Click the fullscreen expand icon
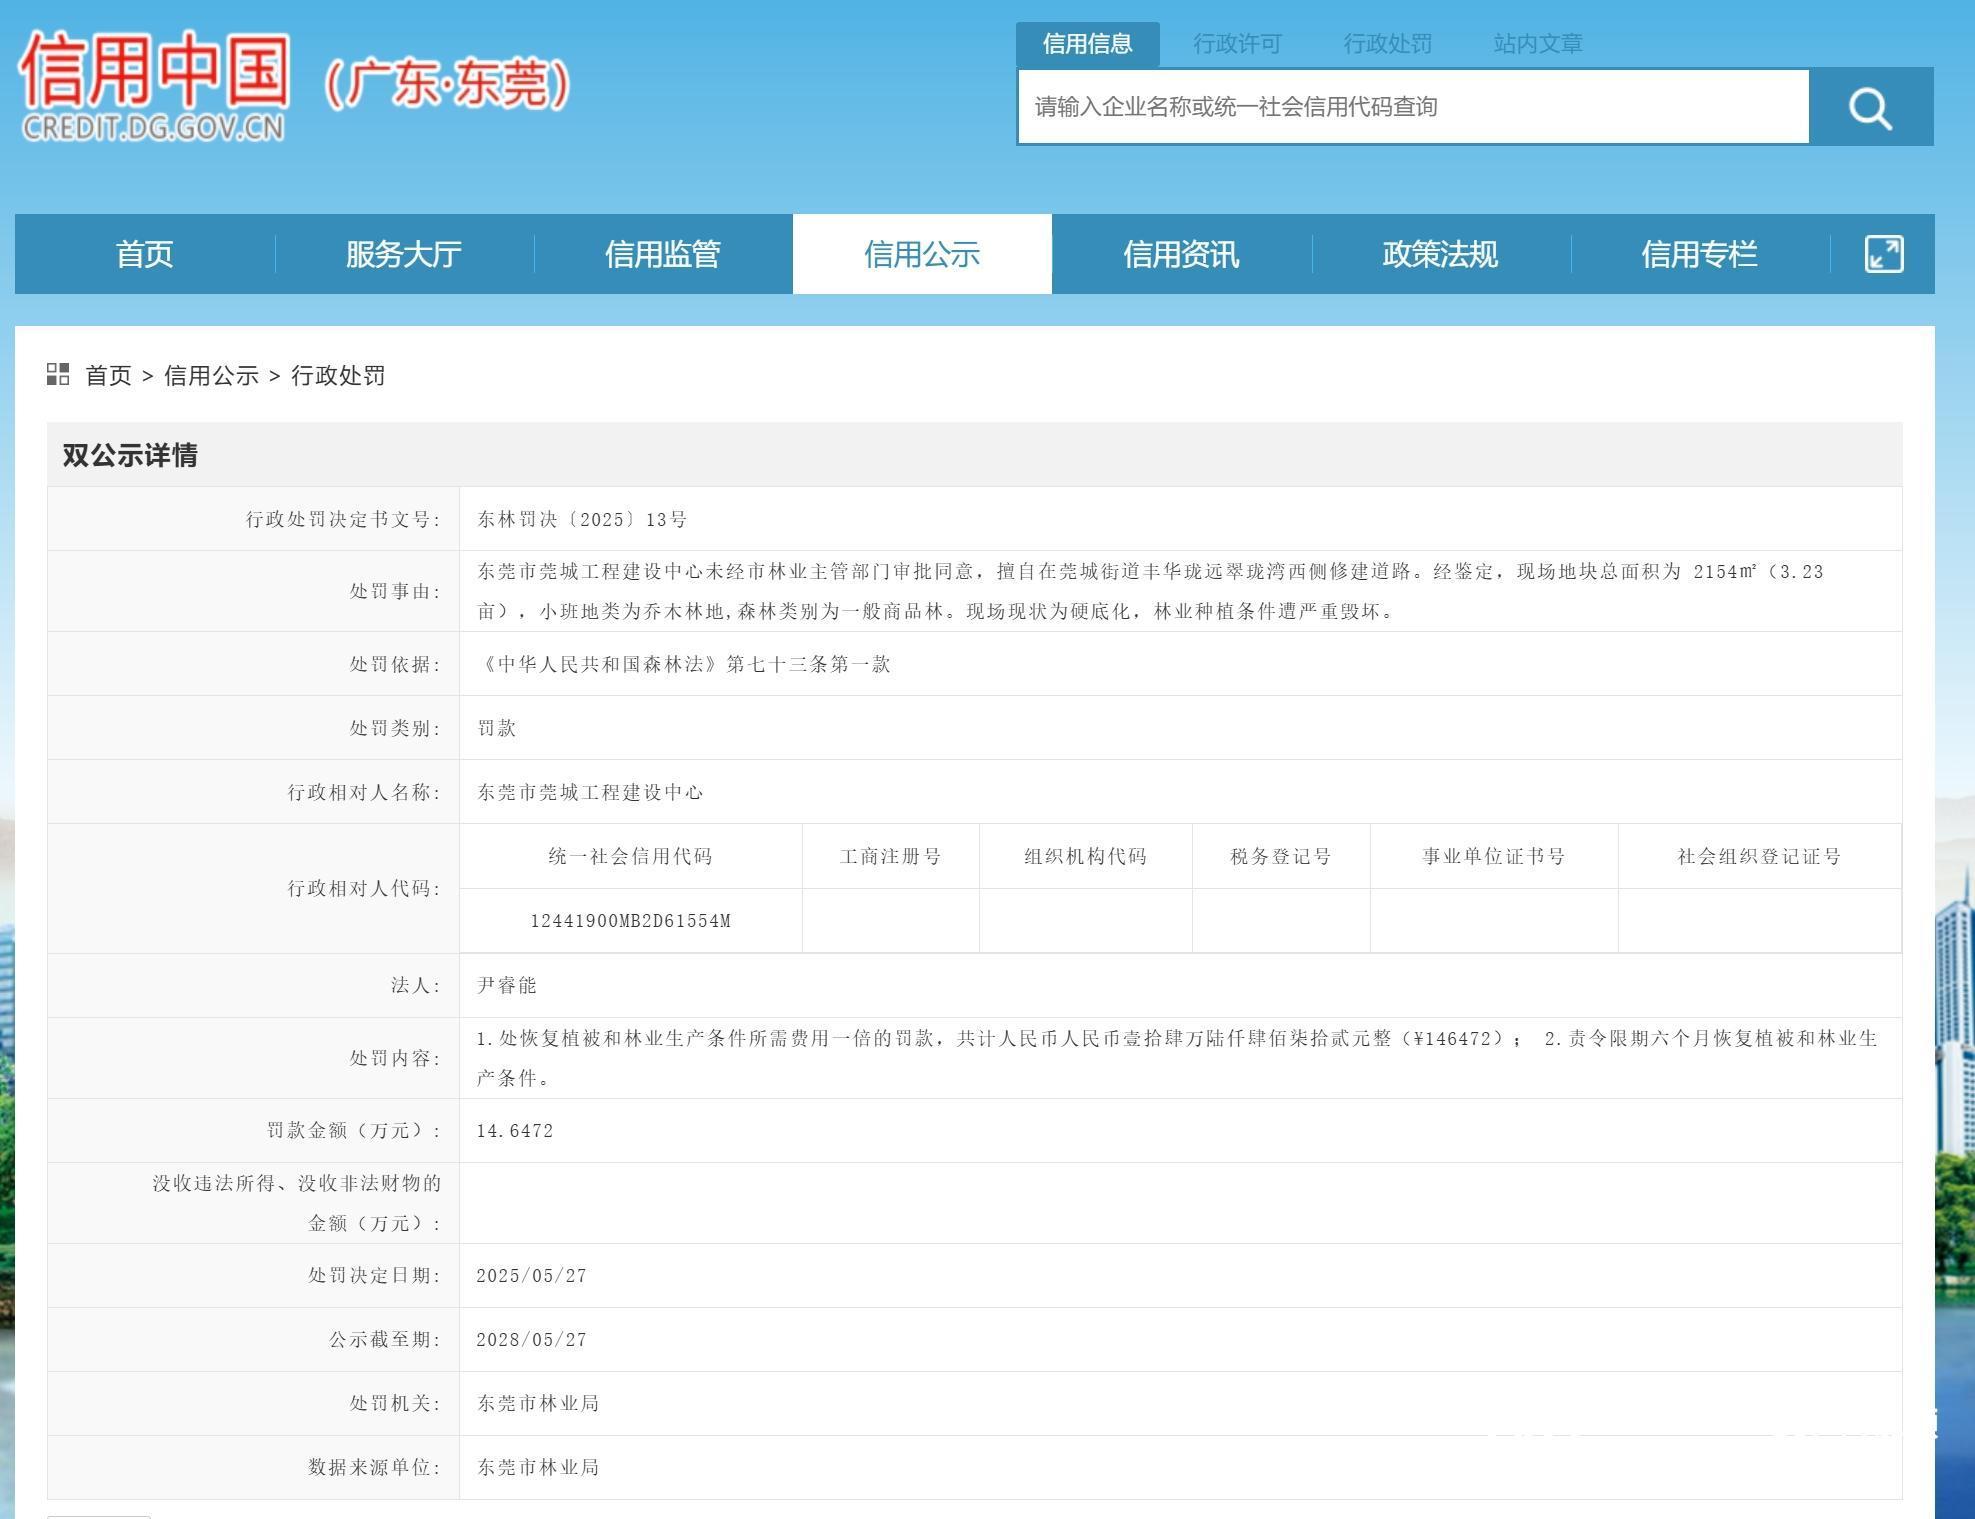 tap(1883, 254)
